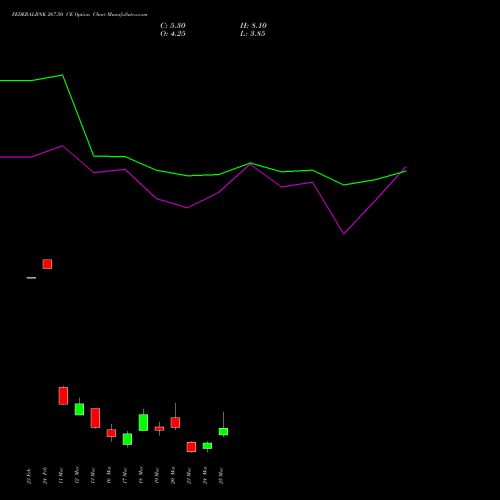Viewport: 500px width, 500px height.
Task: Click the 23 Feb date label
Action: pos(29,476)
